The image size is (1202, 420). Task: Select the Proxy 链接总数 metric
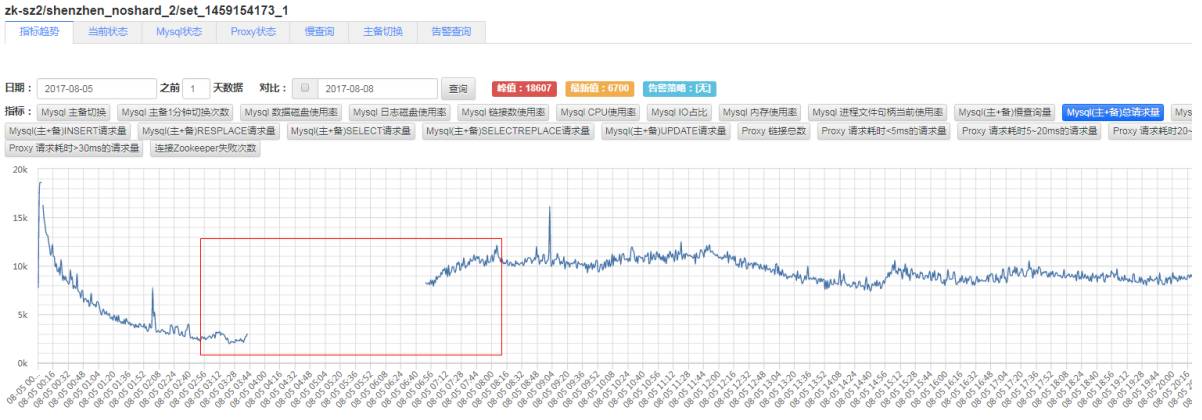click(x=774, y=131)
